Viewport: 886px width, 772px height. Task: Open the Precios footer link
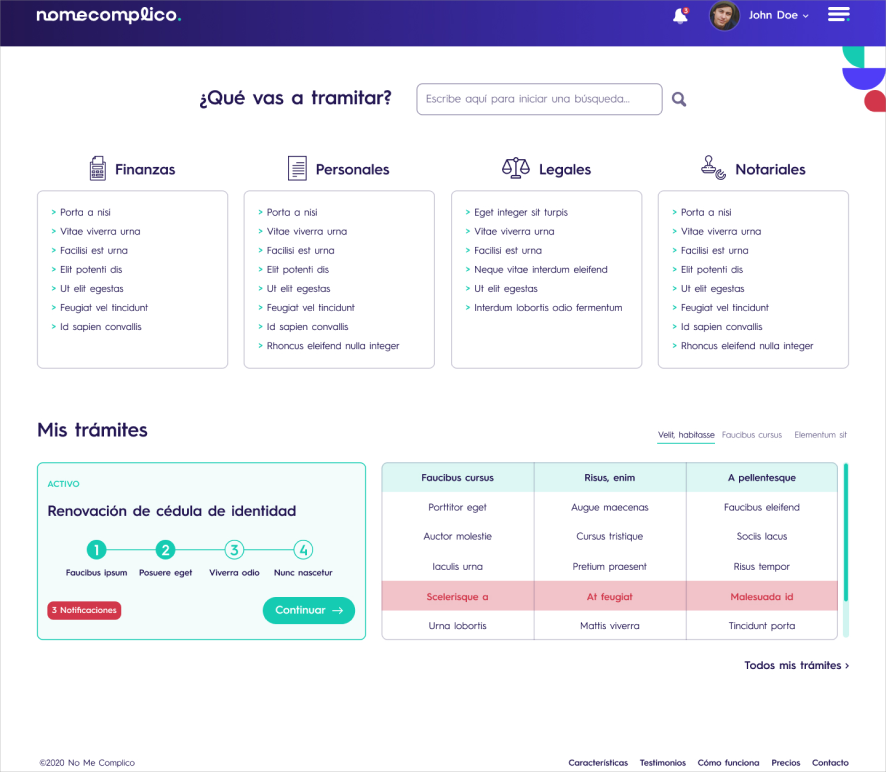[x=785, y=763]
